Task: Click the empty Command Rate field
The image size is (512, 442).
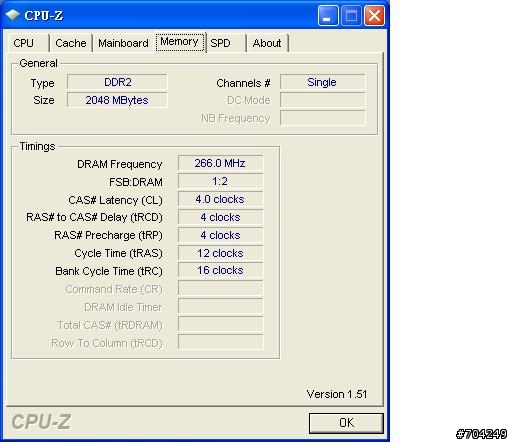Action: (220, 288)
